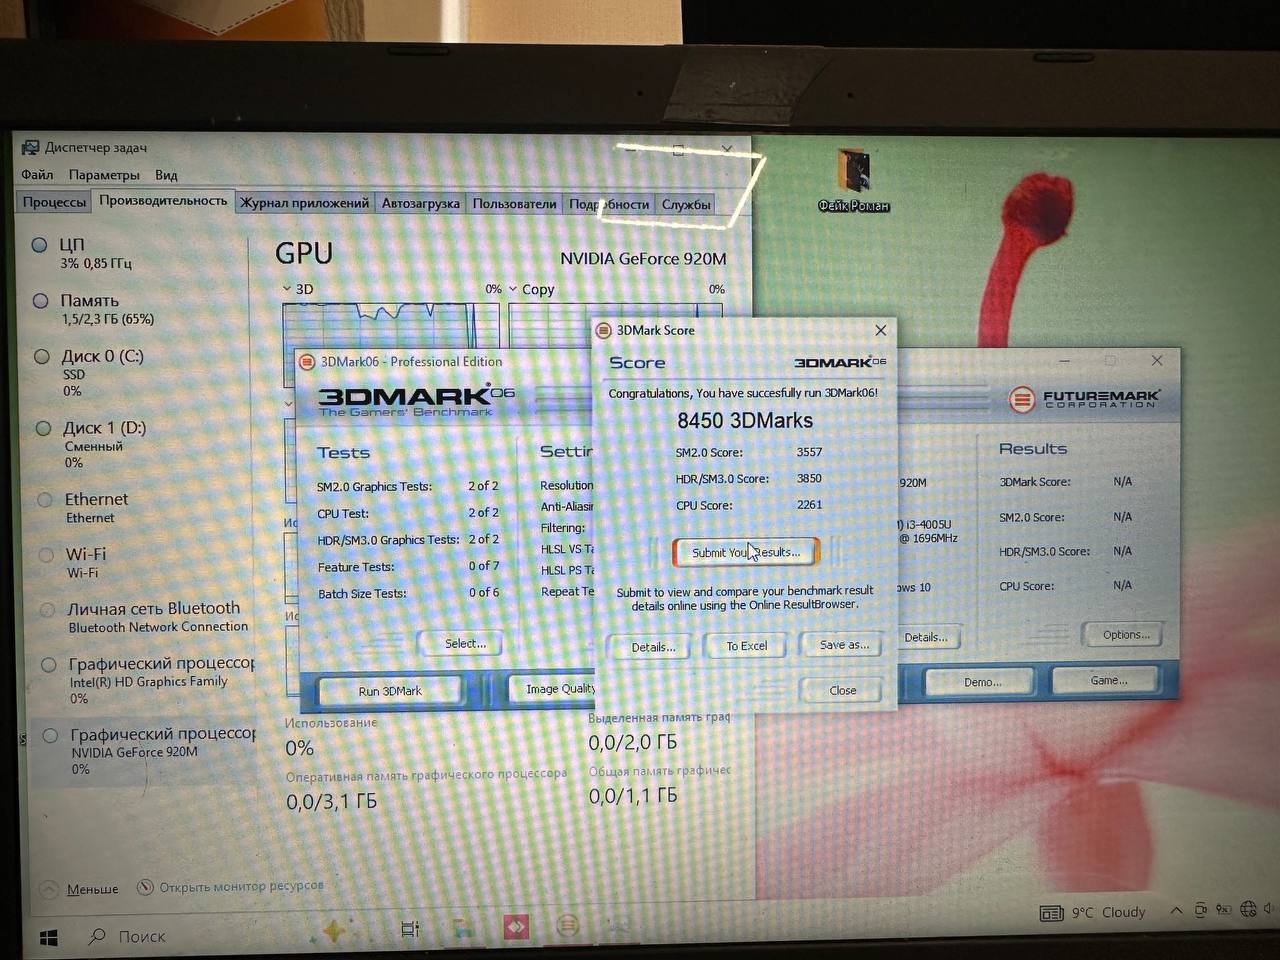Click the 3DMark06 icon in the taskbar

coord(568,926)
